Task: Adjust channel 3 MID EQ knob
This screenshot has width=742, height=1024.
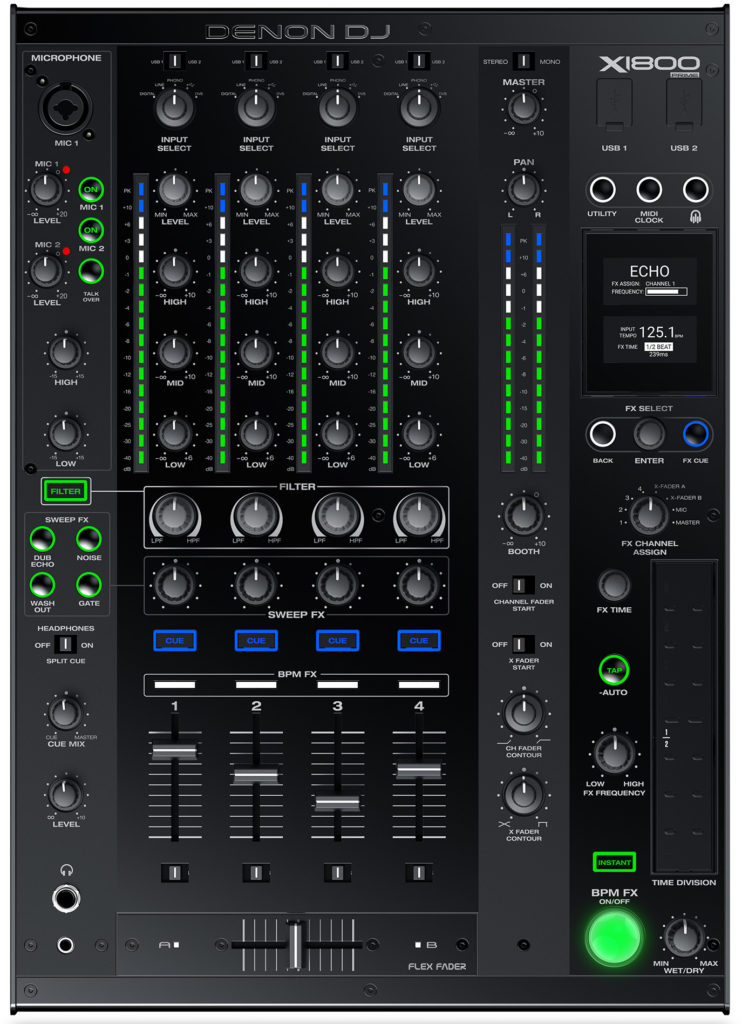Action: [x=338, y=353]
